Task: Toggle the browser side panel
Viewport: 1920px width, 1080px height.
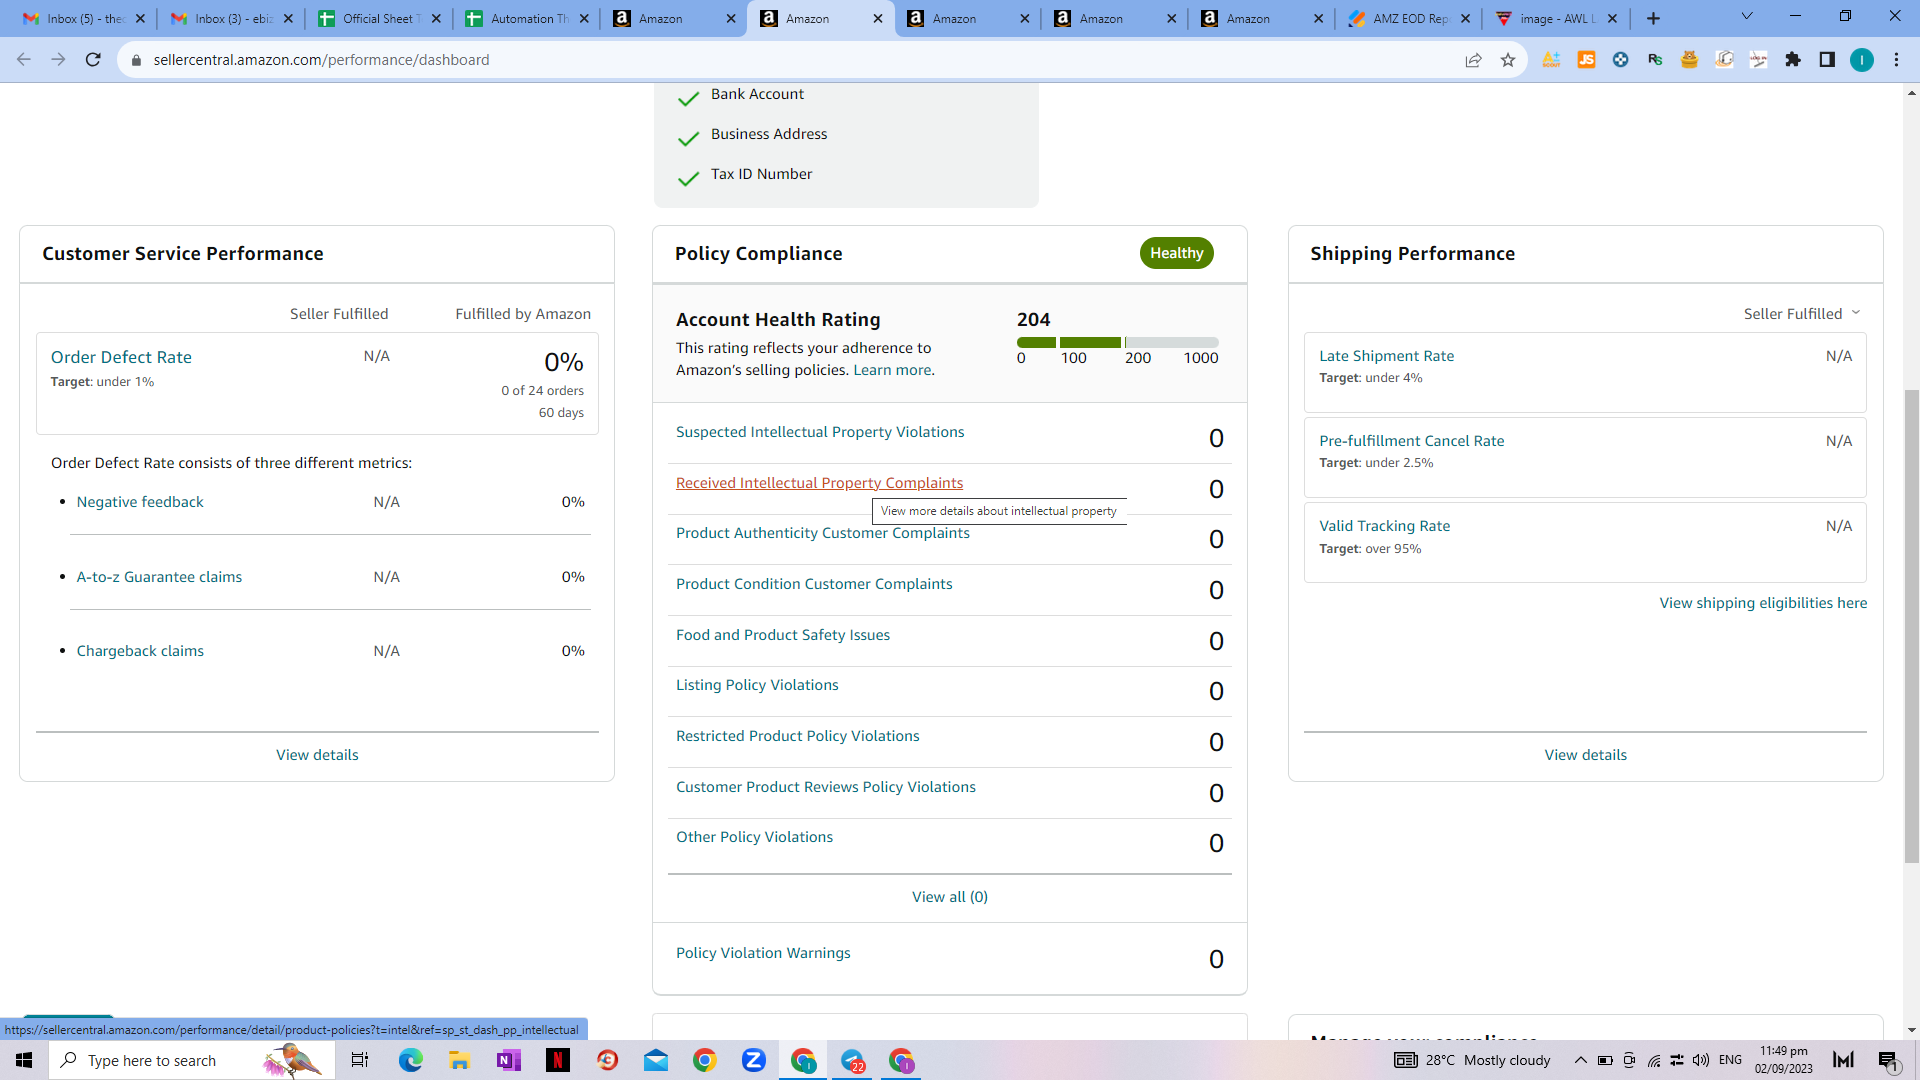Action: tap(1827, 60)
